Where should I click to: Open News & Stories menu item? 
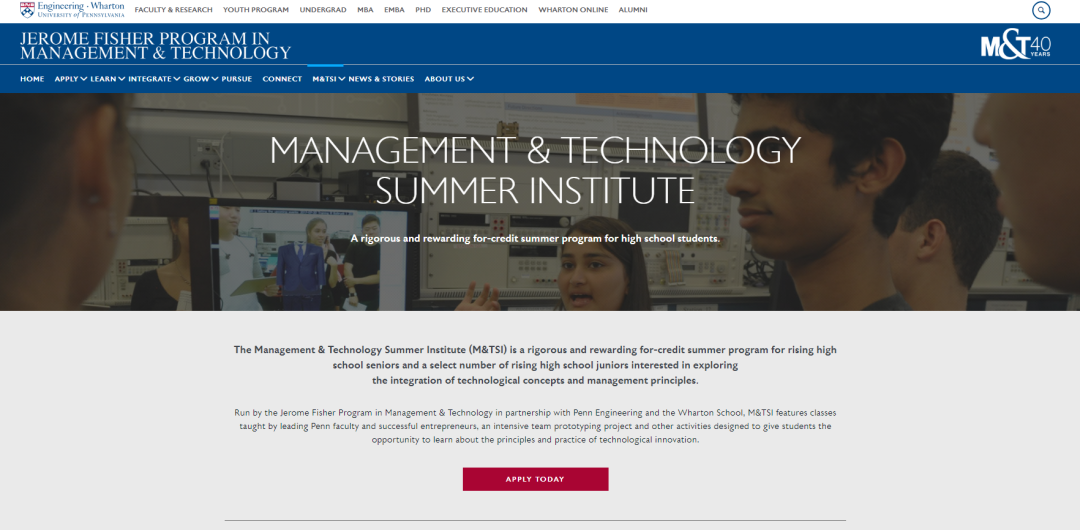381,79
